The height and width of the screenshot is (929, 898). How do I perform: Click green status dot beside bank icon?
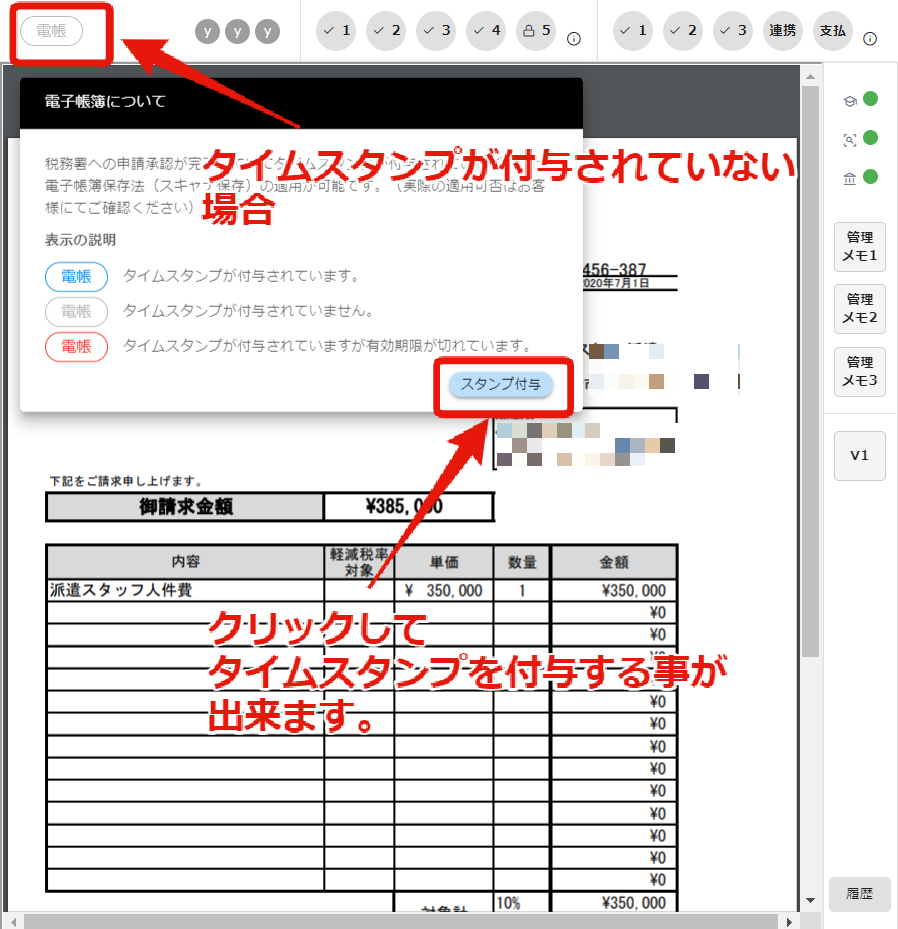870,177
